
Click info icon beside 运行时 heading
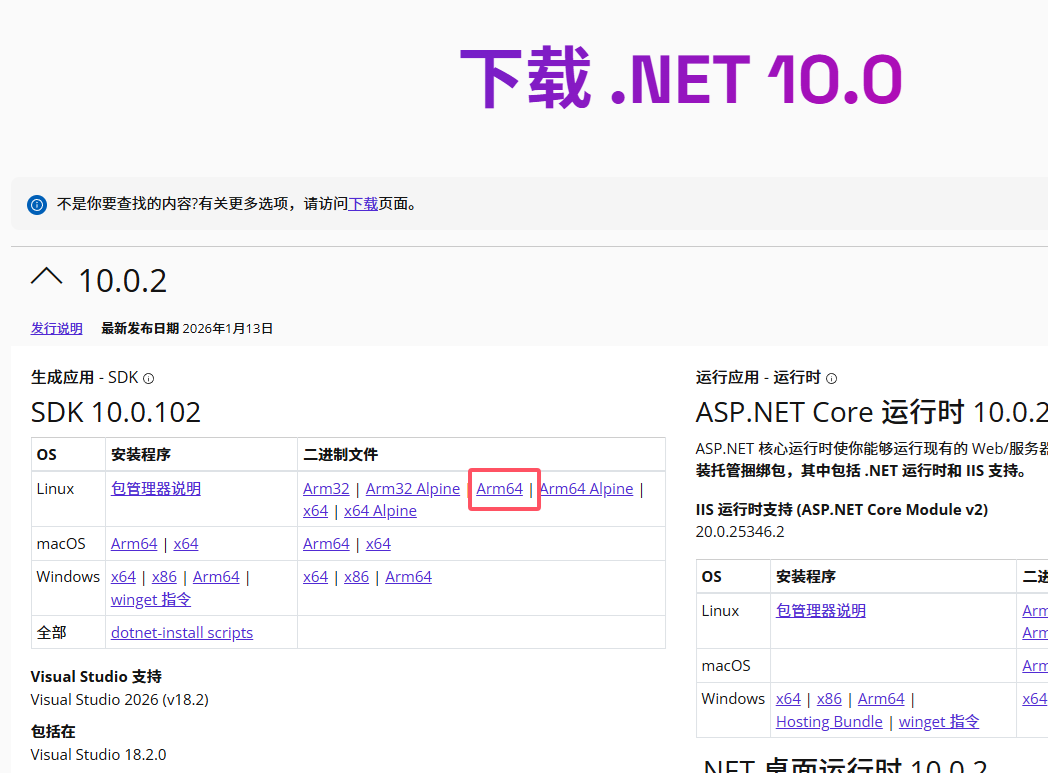(x=831, y=378)
